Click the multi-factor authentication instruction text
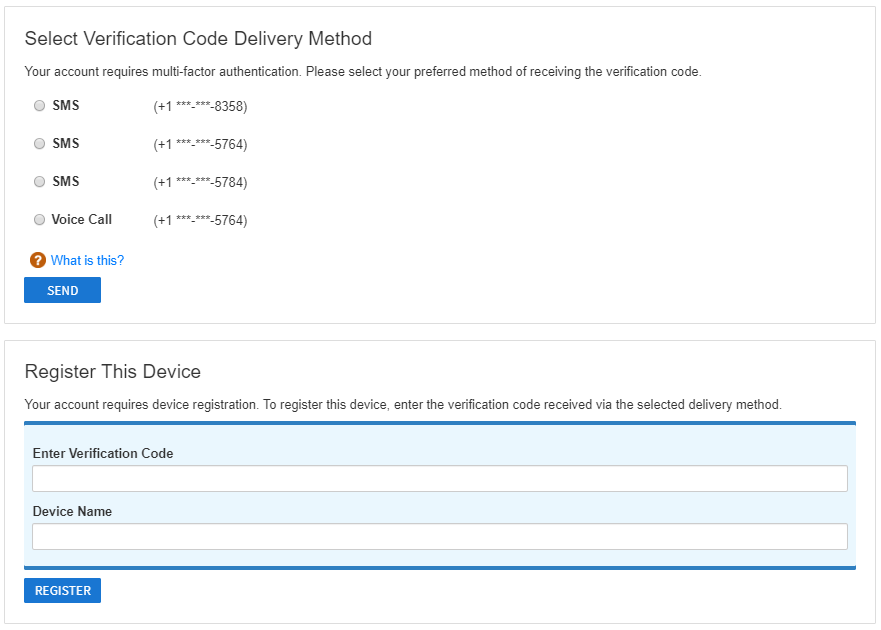 (365, 71)
